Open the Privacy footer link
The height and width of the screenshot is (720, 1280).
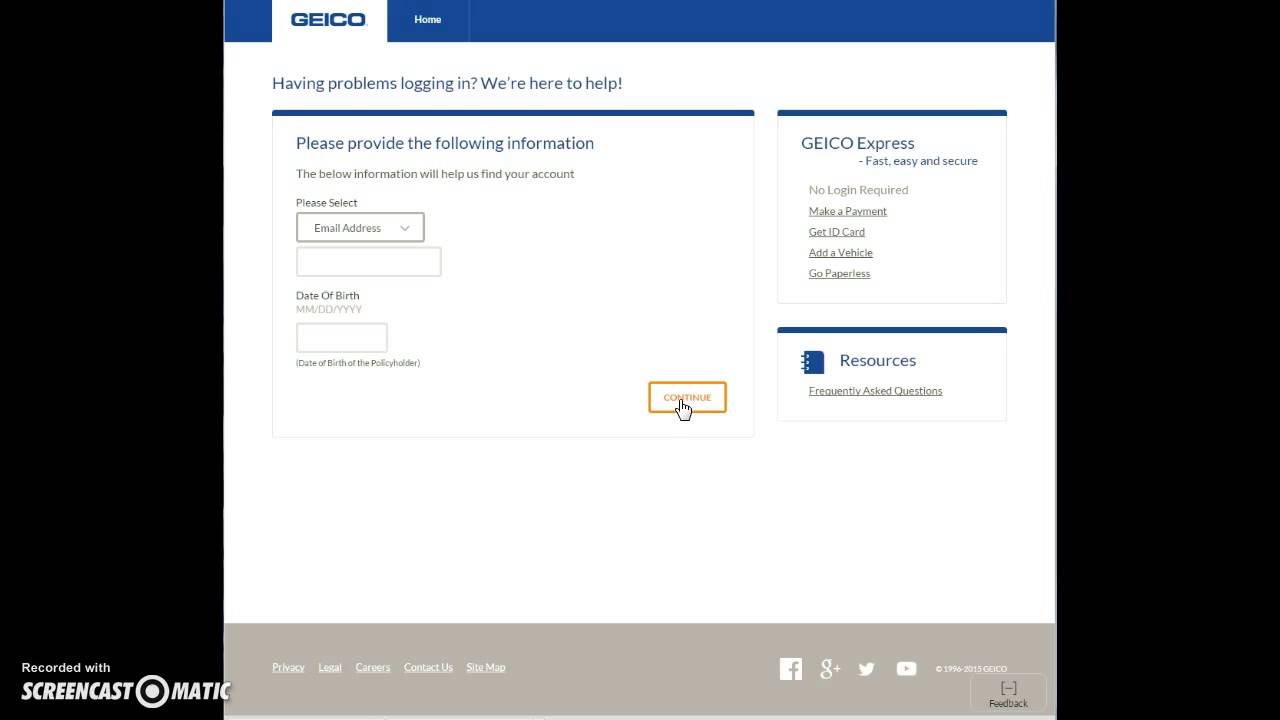288,668
